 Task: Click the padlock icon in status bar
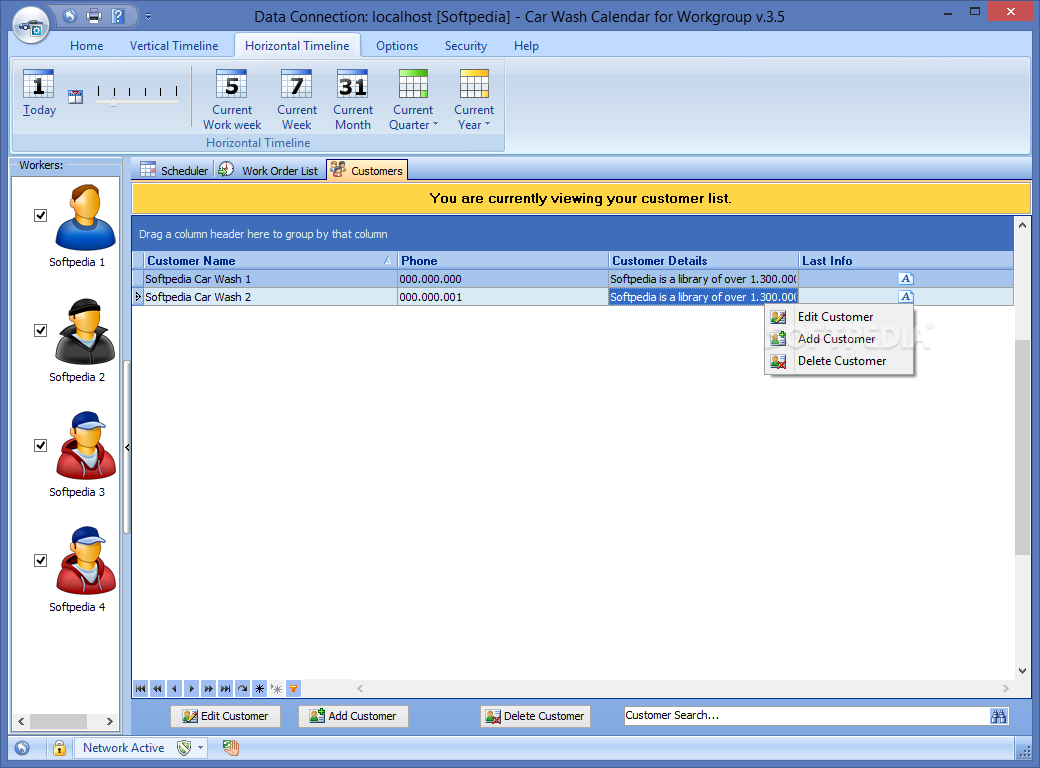click(x=60, y=748)
